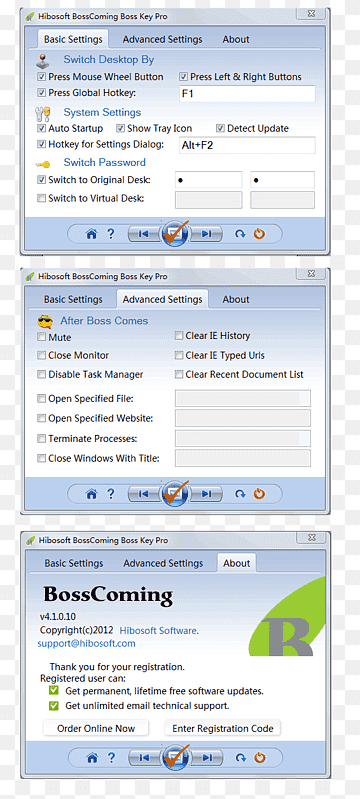Click the global hotkey field showing F1
The height and width of the screenshot is (799, 360).
(247, 94)
